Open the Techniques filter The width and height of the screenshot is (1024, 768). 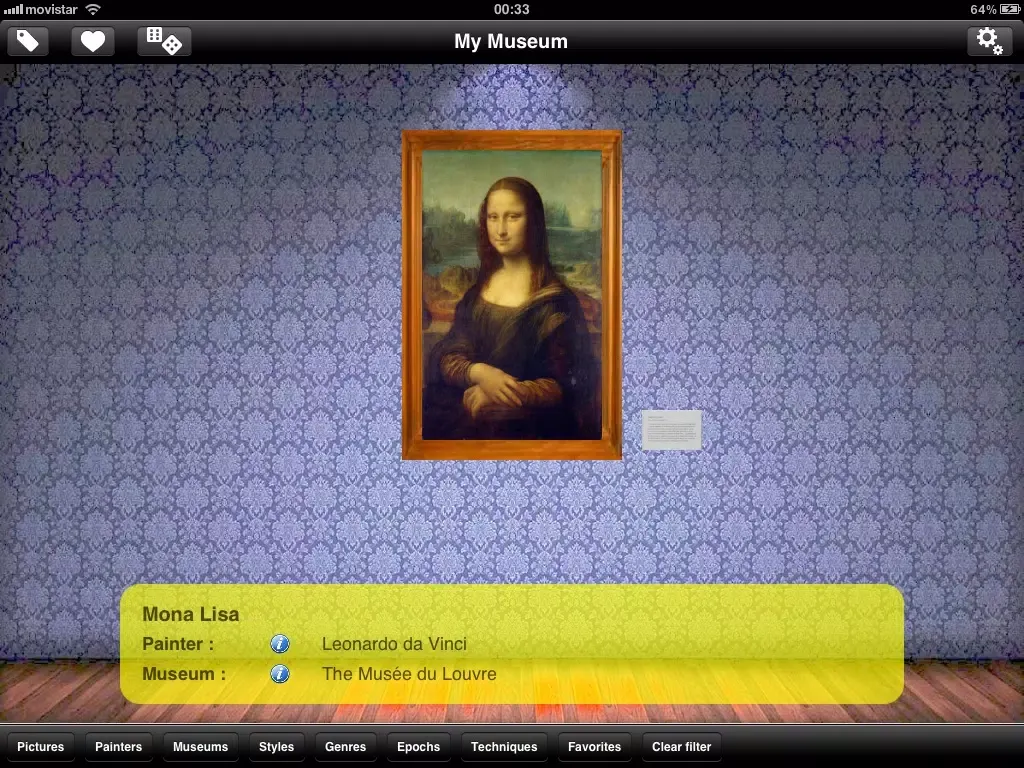(504, 746)
